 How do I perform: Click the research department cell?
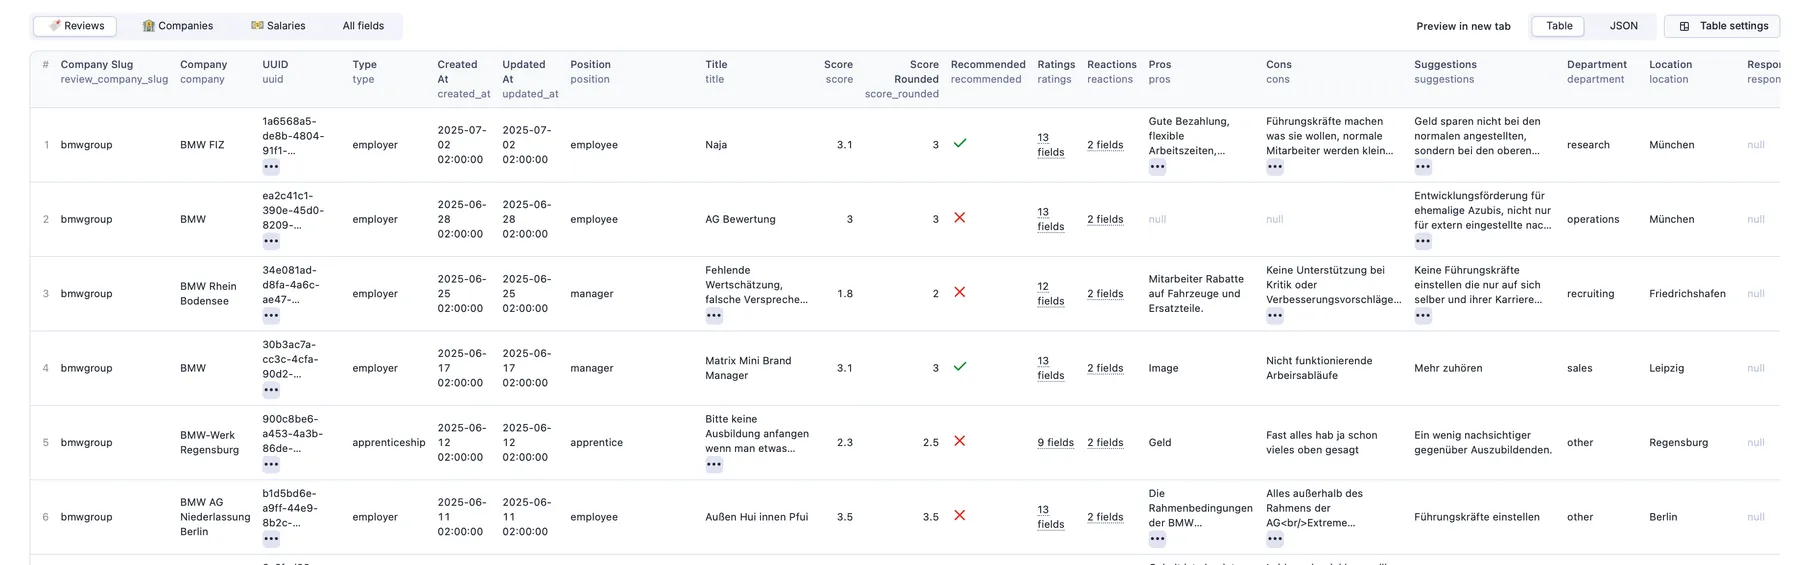point(1588,145)
